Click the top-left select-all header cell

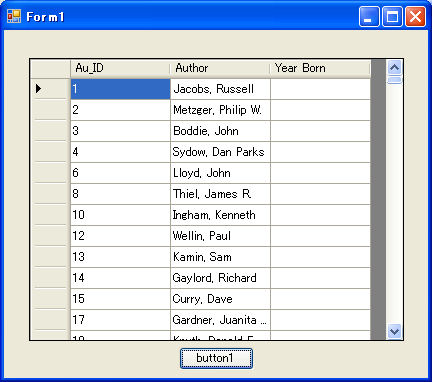pyautogui.click(x=50, y=69)
